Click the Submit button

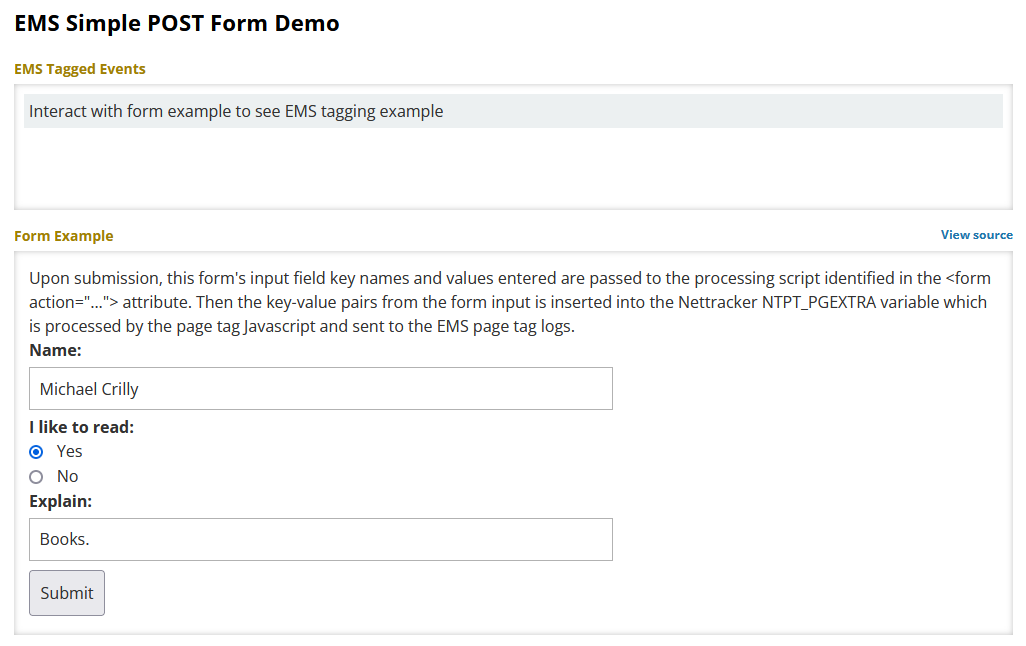tap(66, 592)
